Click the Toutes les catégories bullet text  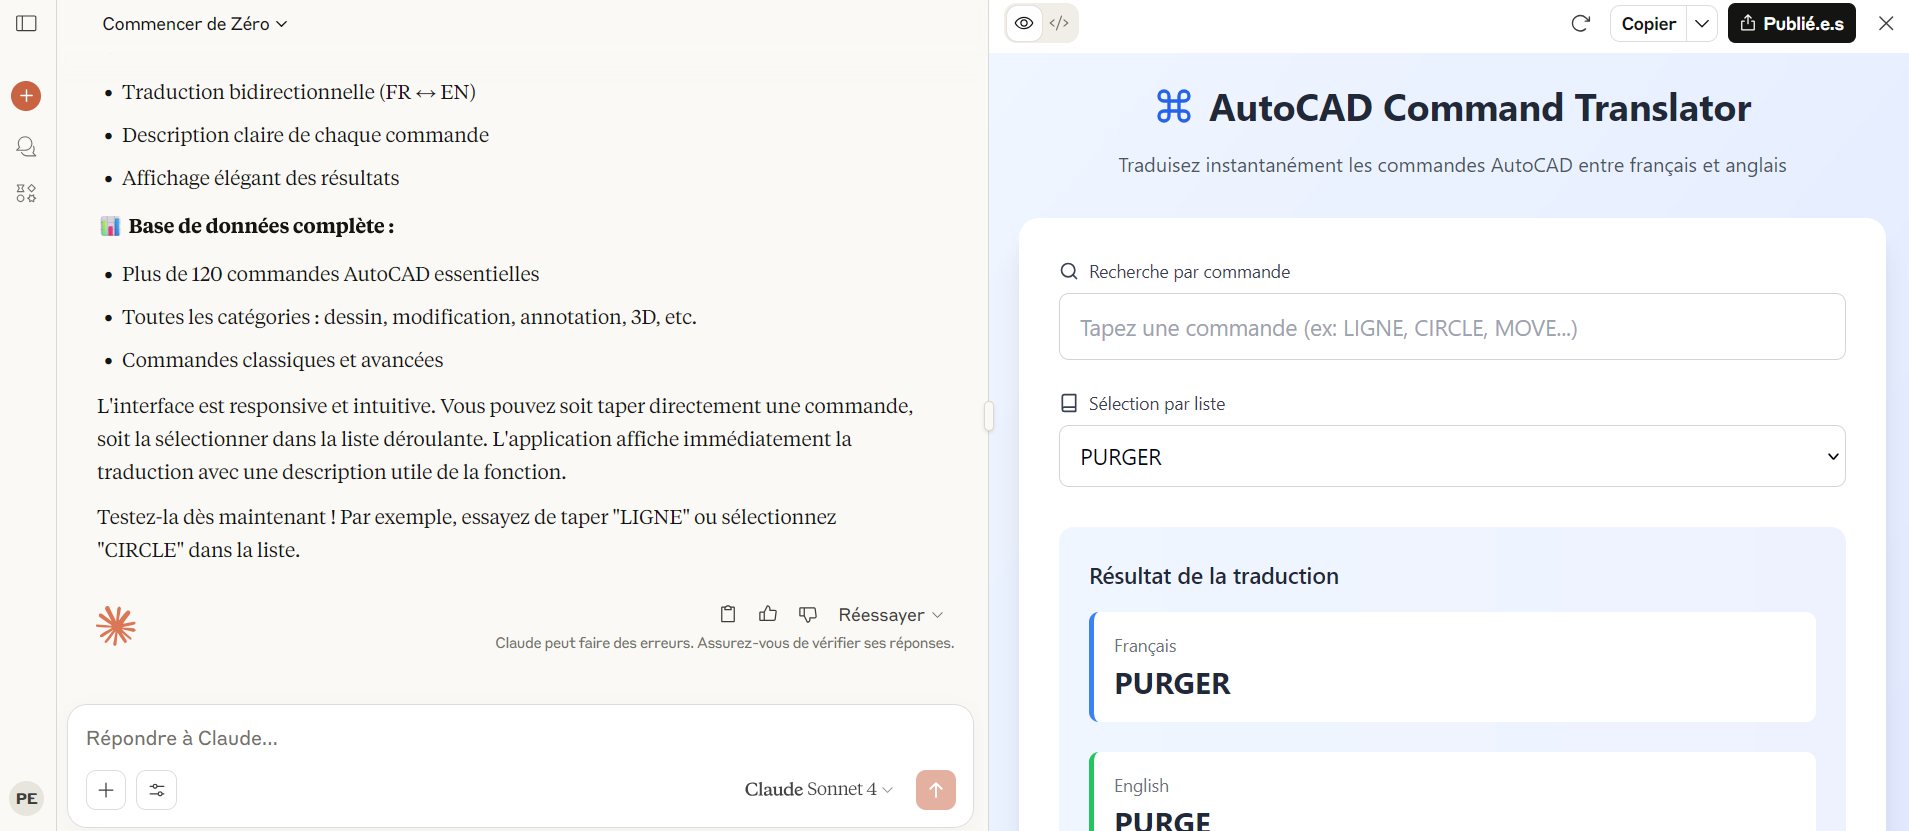click(409, 317)
